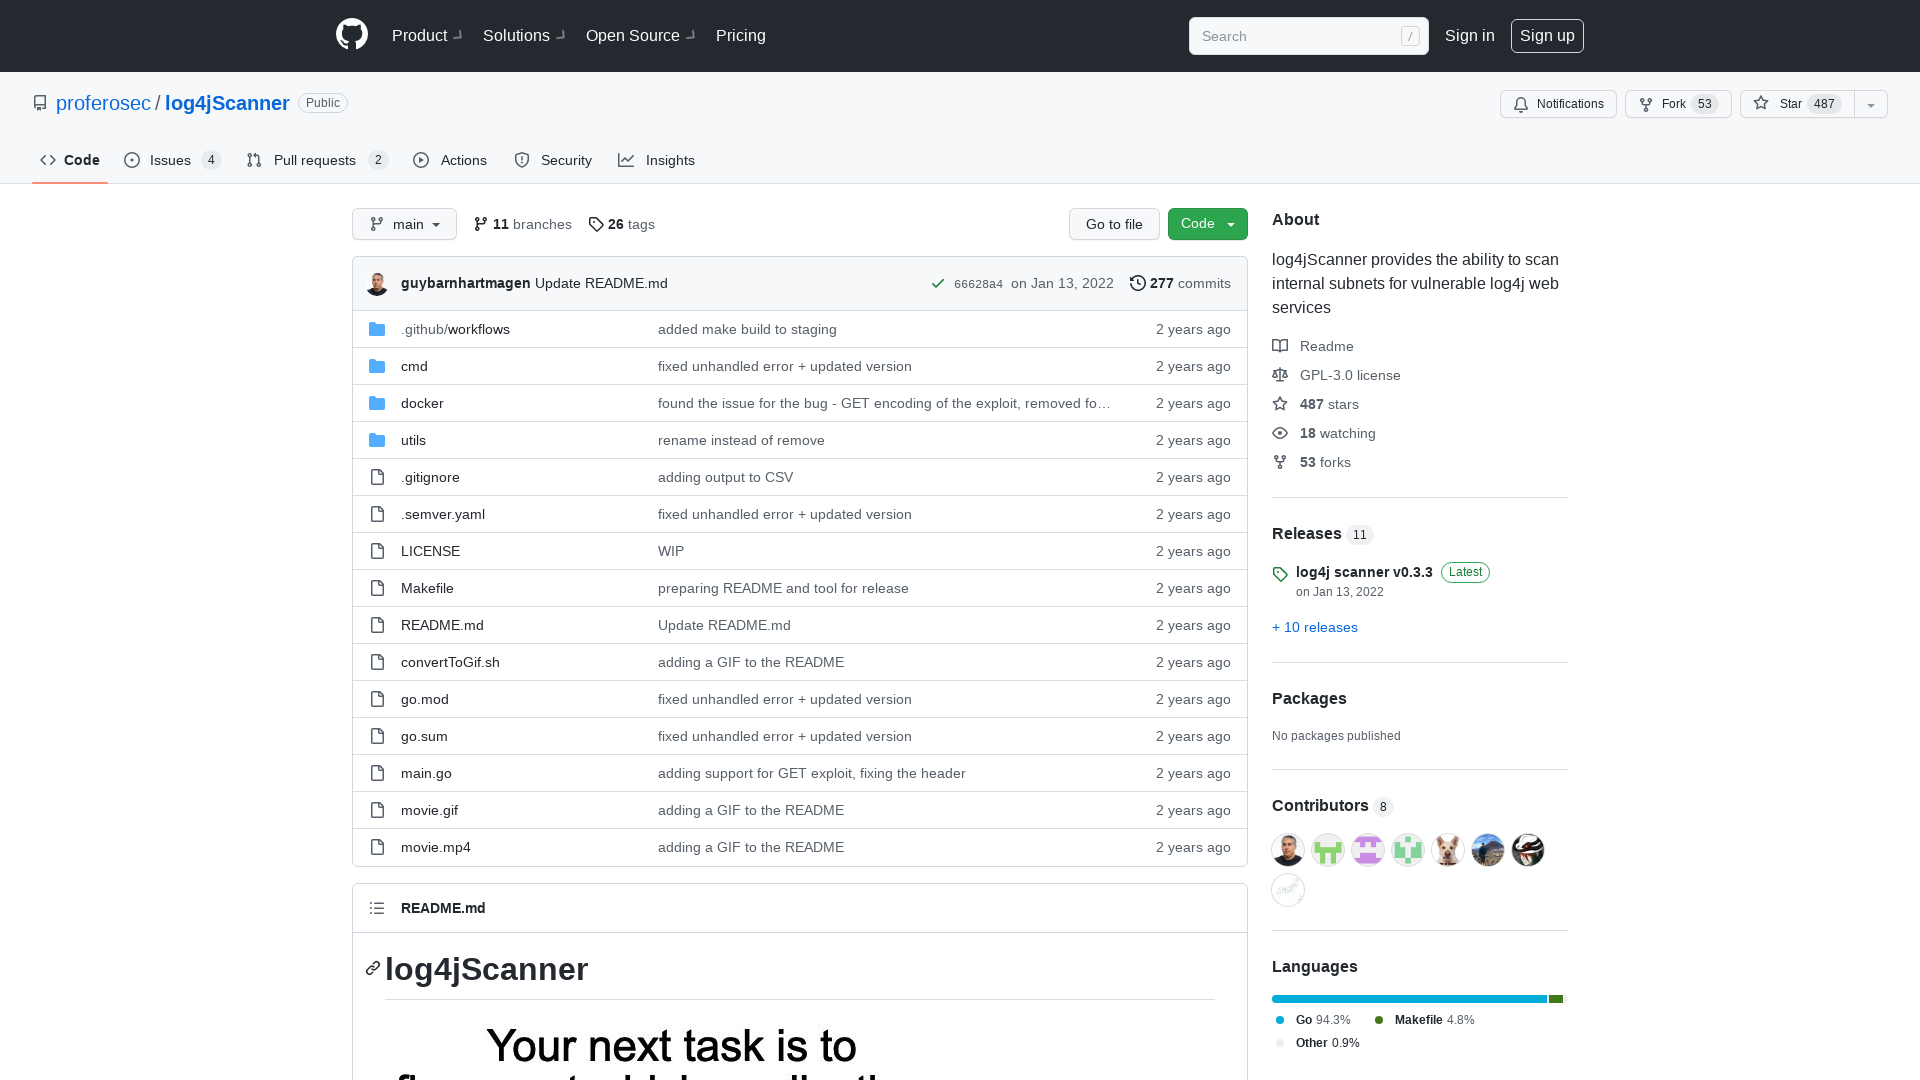This screenshot has width=1920, height=1080.
Task: Open the .semver.yaml file
Action: [443, 514]
